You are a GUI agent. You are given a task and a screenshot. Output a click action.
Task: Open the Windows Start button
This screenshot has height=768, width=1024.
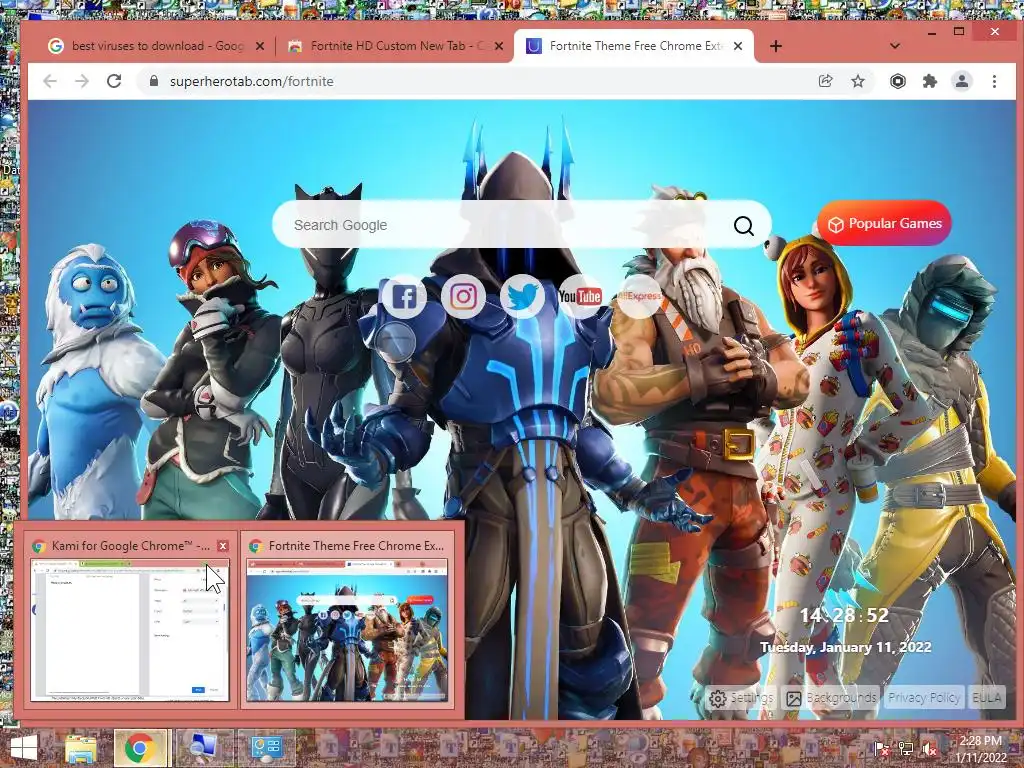click(x=24, y=748)
